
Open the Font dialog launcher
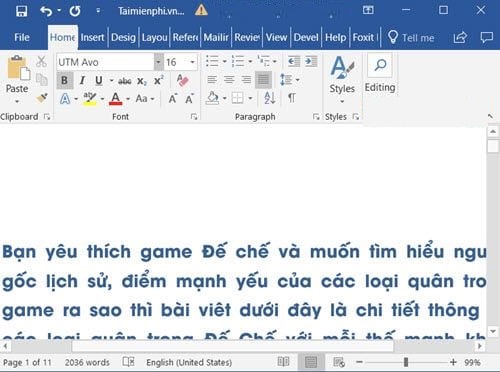[194, 117]
